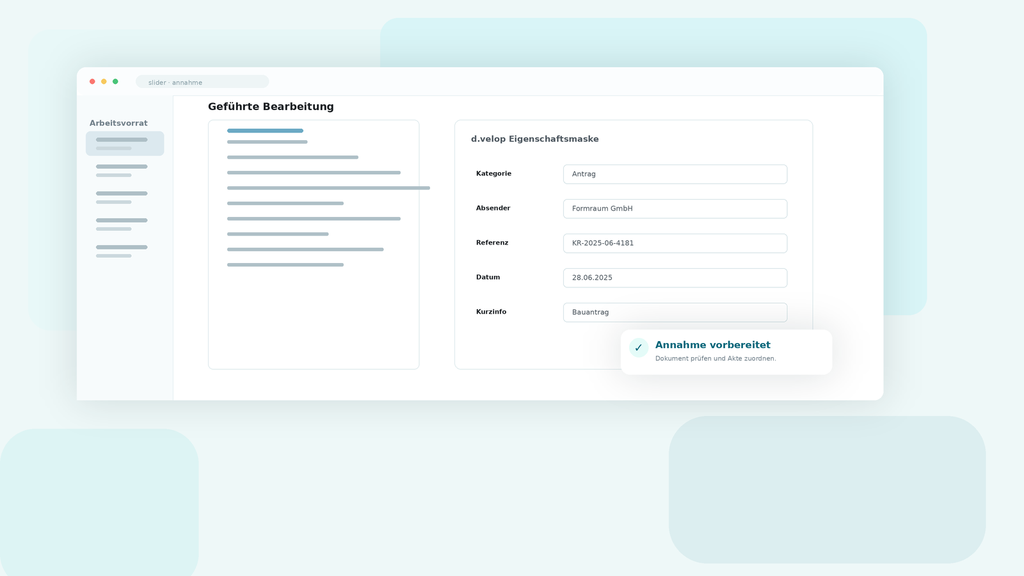The image size is (1024, 576).
Task: Click the blue title line in document preview
Action: [x=265, y=131]
